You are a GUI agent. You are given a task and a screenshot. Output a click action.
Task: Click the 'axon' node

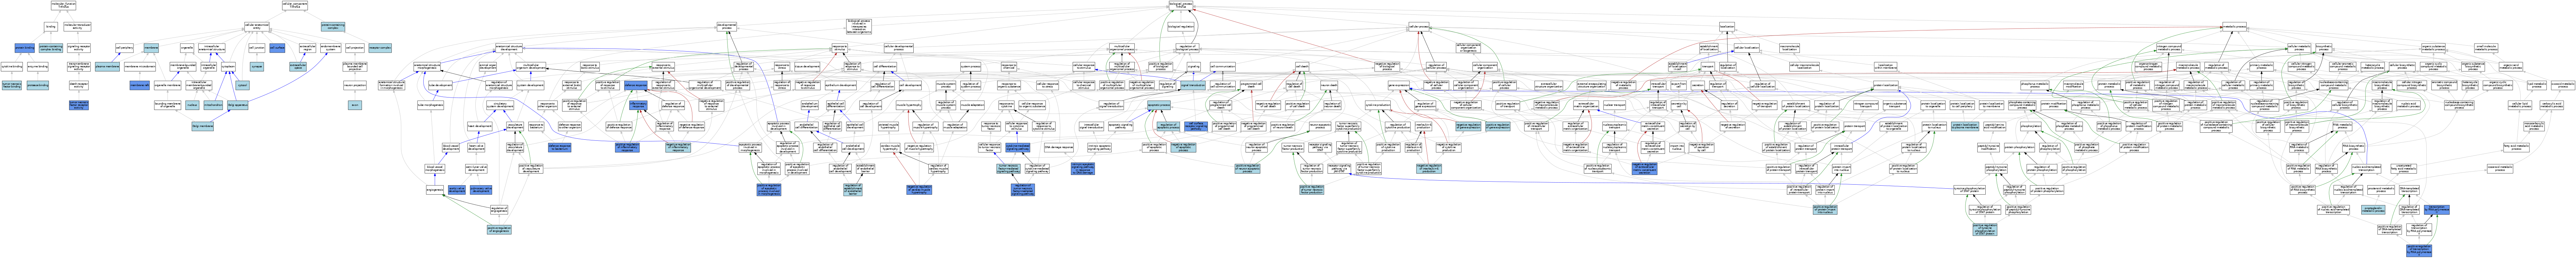tap(355, 105)
